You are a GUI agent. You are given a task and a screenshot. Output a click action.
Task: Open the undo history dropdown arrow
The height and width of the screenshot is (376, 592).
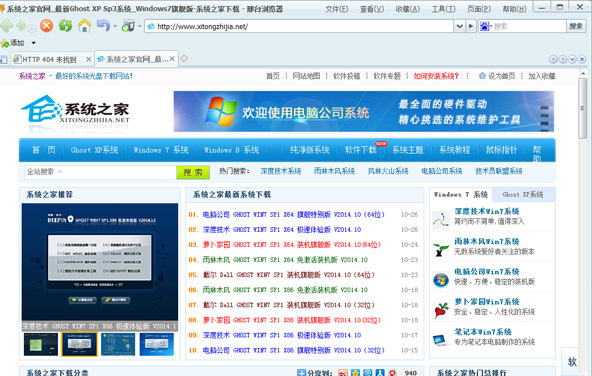coord(115,26)
